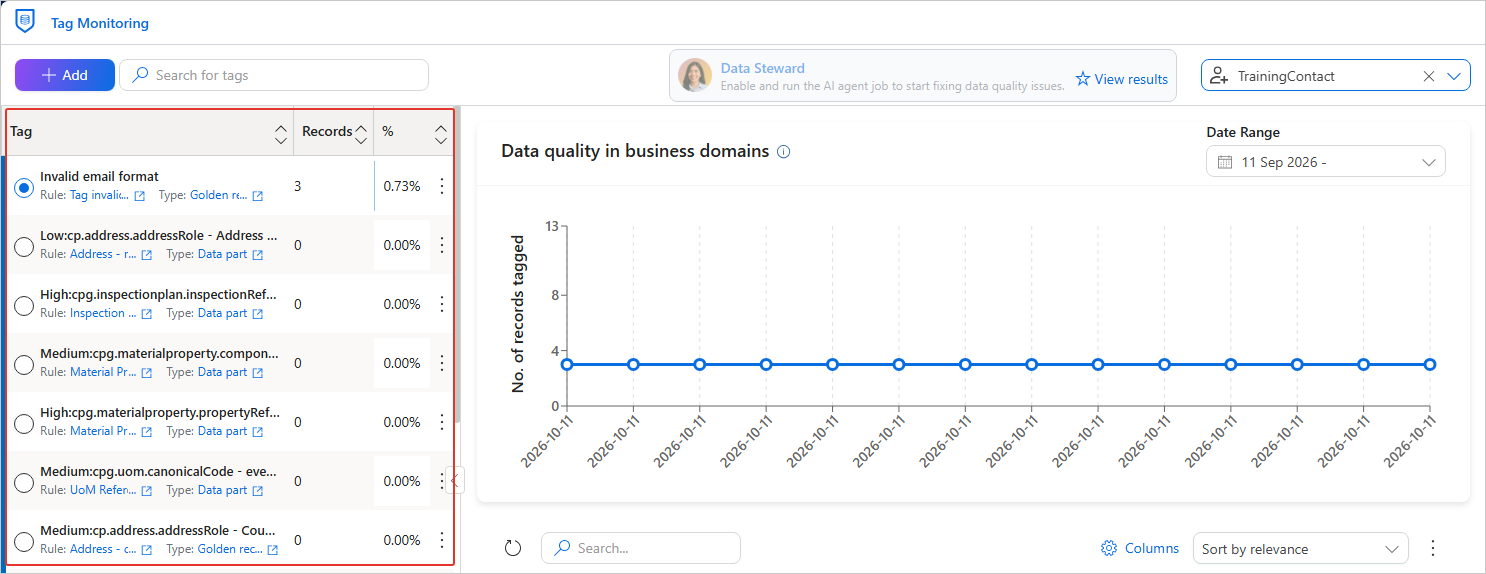The width and height of the screenshot is (1486, 574).
Task: Open the Data part type link in Medium:cpg.uom row
Action: [x=222, y=490]
